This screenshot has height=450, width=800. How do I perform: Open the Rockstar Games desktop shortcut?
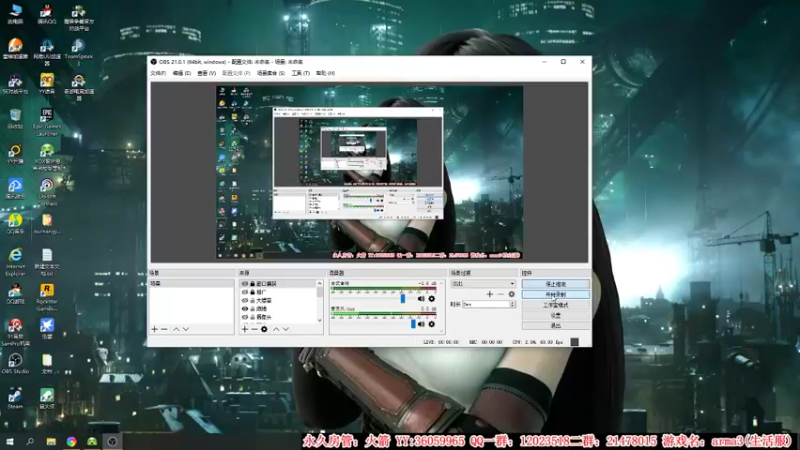47,297
